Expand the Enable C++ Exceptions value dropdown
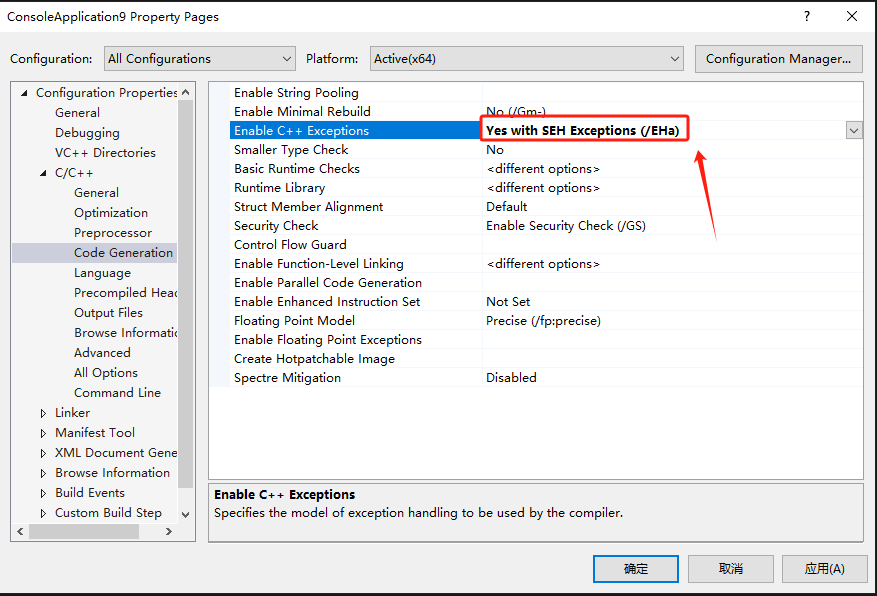Screen dimensions: 877x596 (853, 130)
